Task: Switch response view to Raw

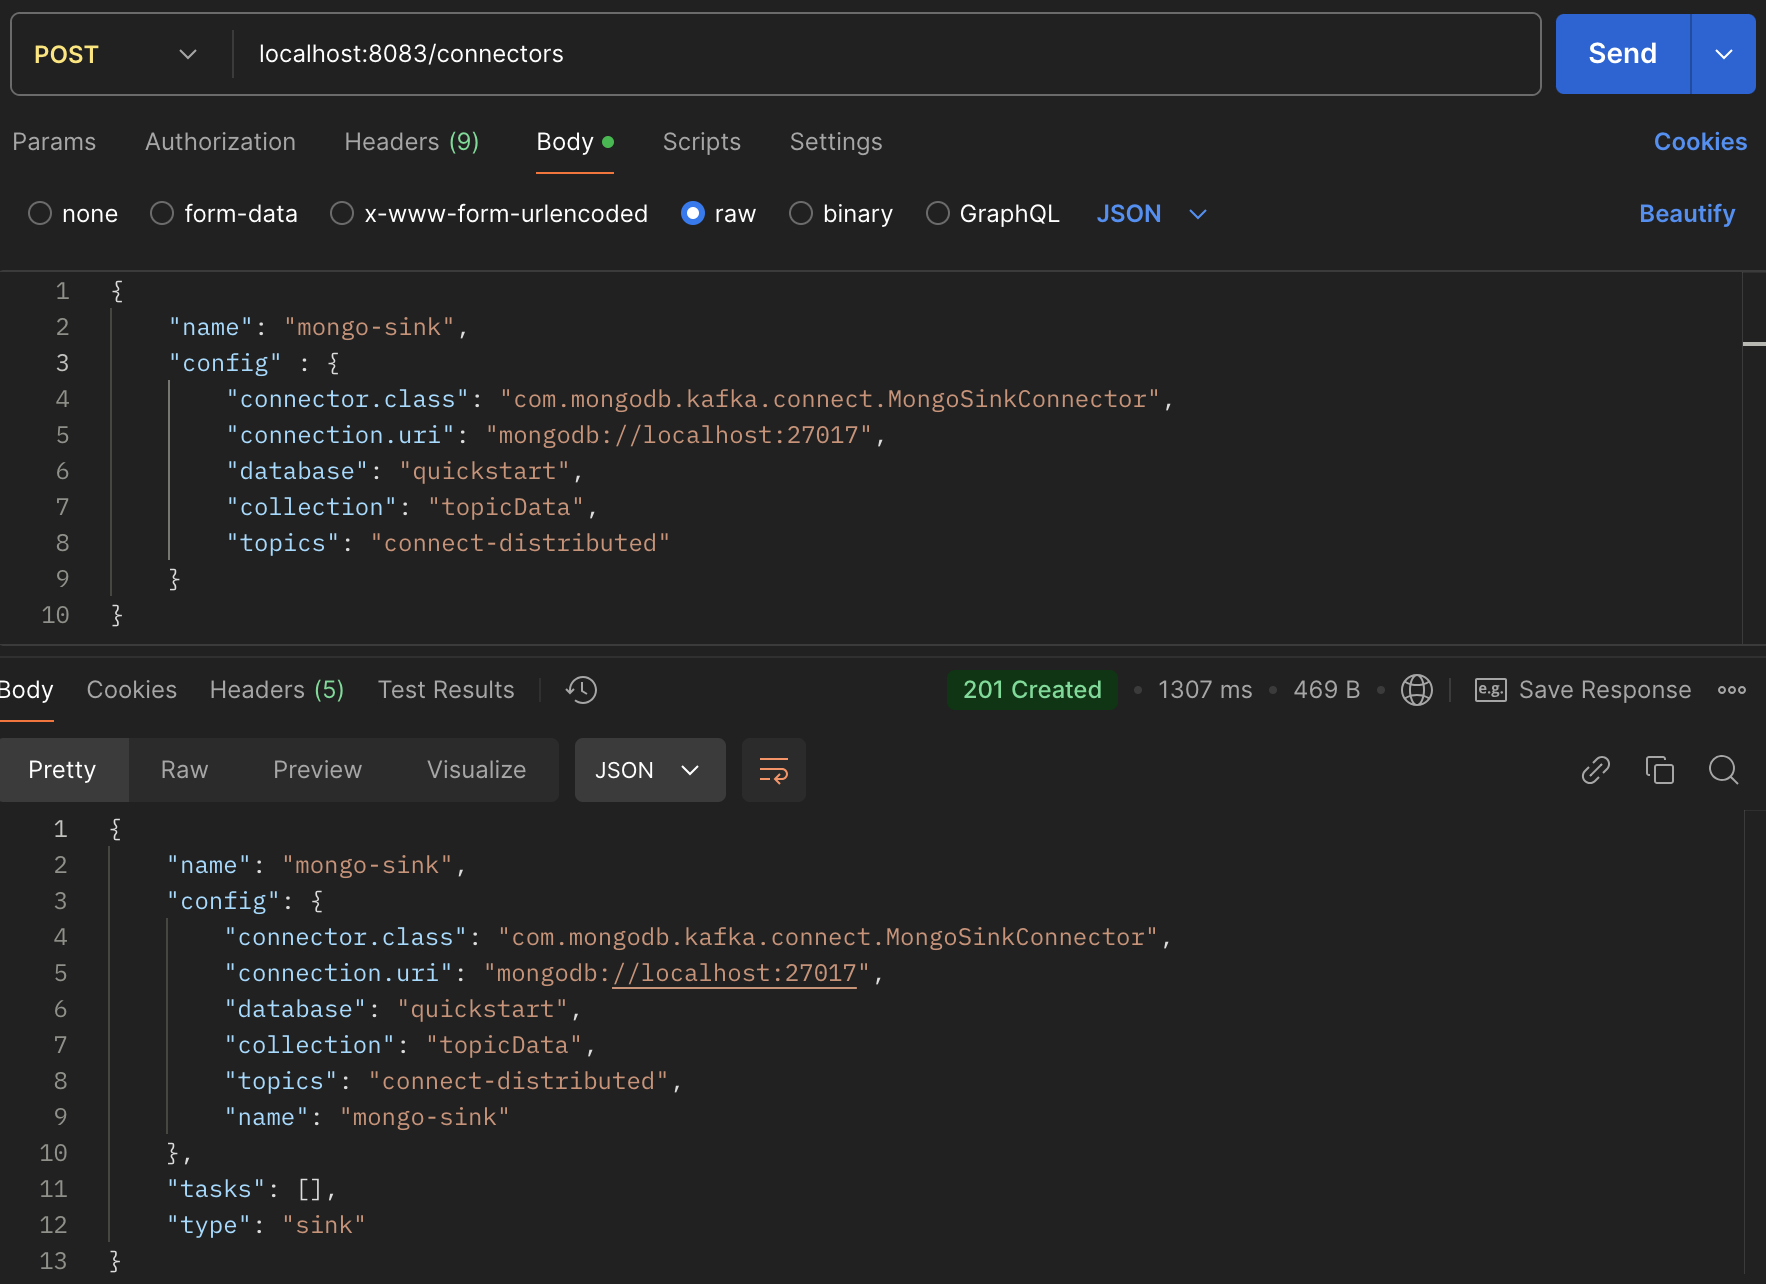Action: point(185,770)
